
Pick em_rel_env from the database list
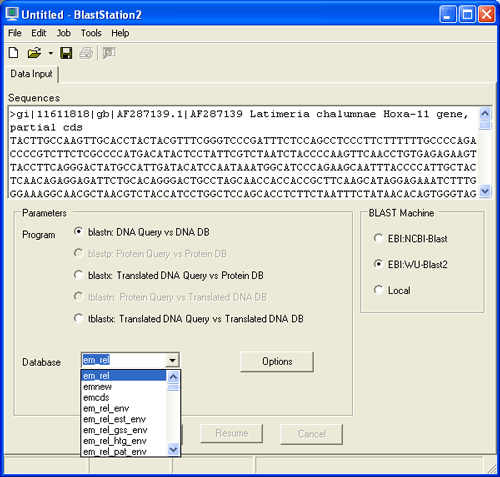click(x=124, y=408)
